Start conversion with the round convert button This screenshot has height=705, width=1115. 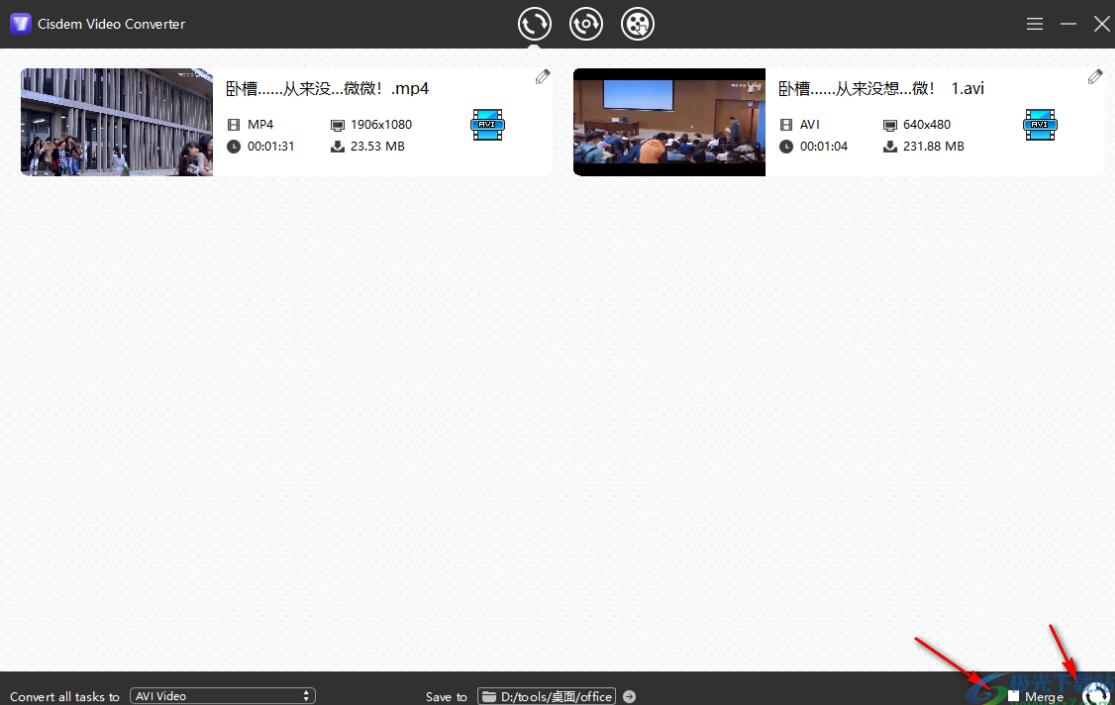click(1096, 694)
